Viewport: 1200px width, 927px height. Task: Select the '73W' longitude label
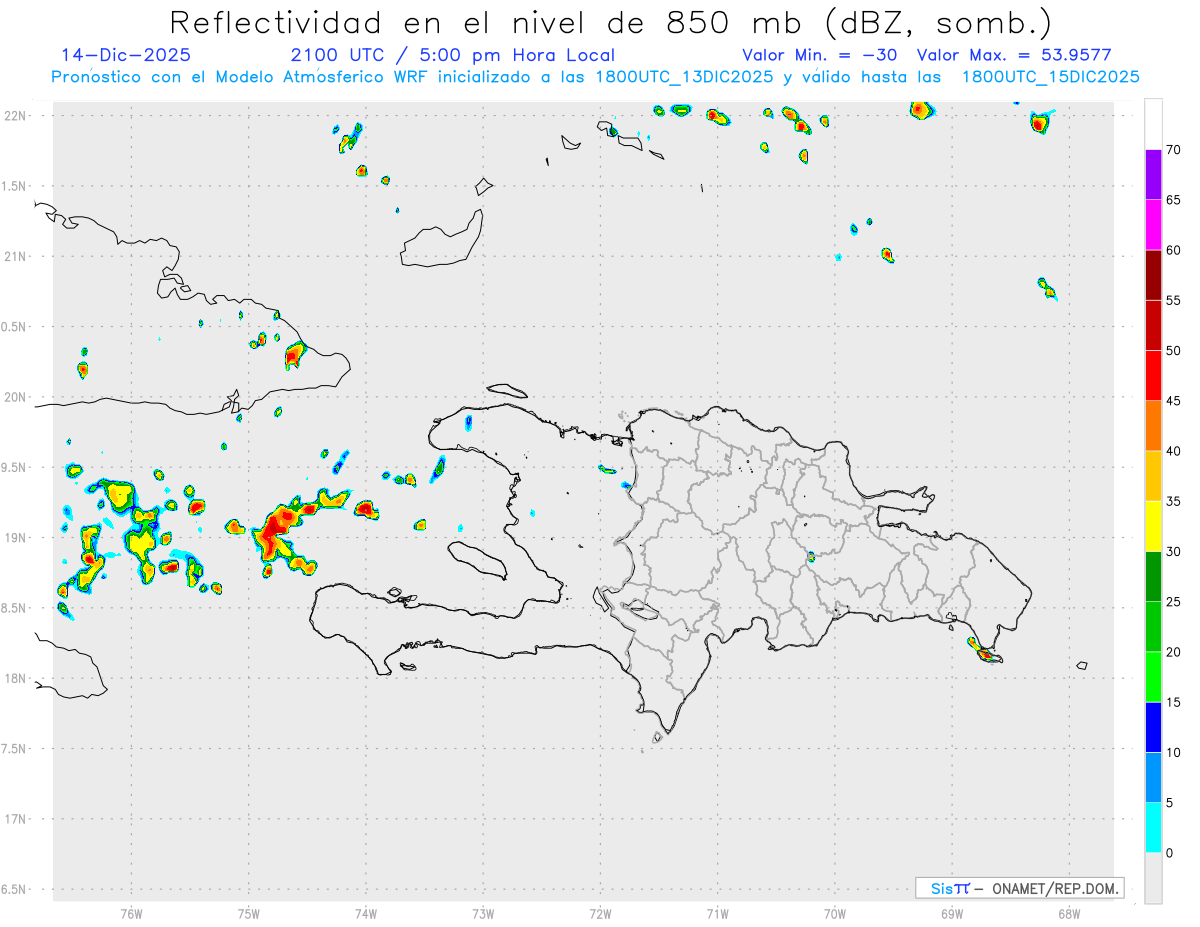pos(483,913)
